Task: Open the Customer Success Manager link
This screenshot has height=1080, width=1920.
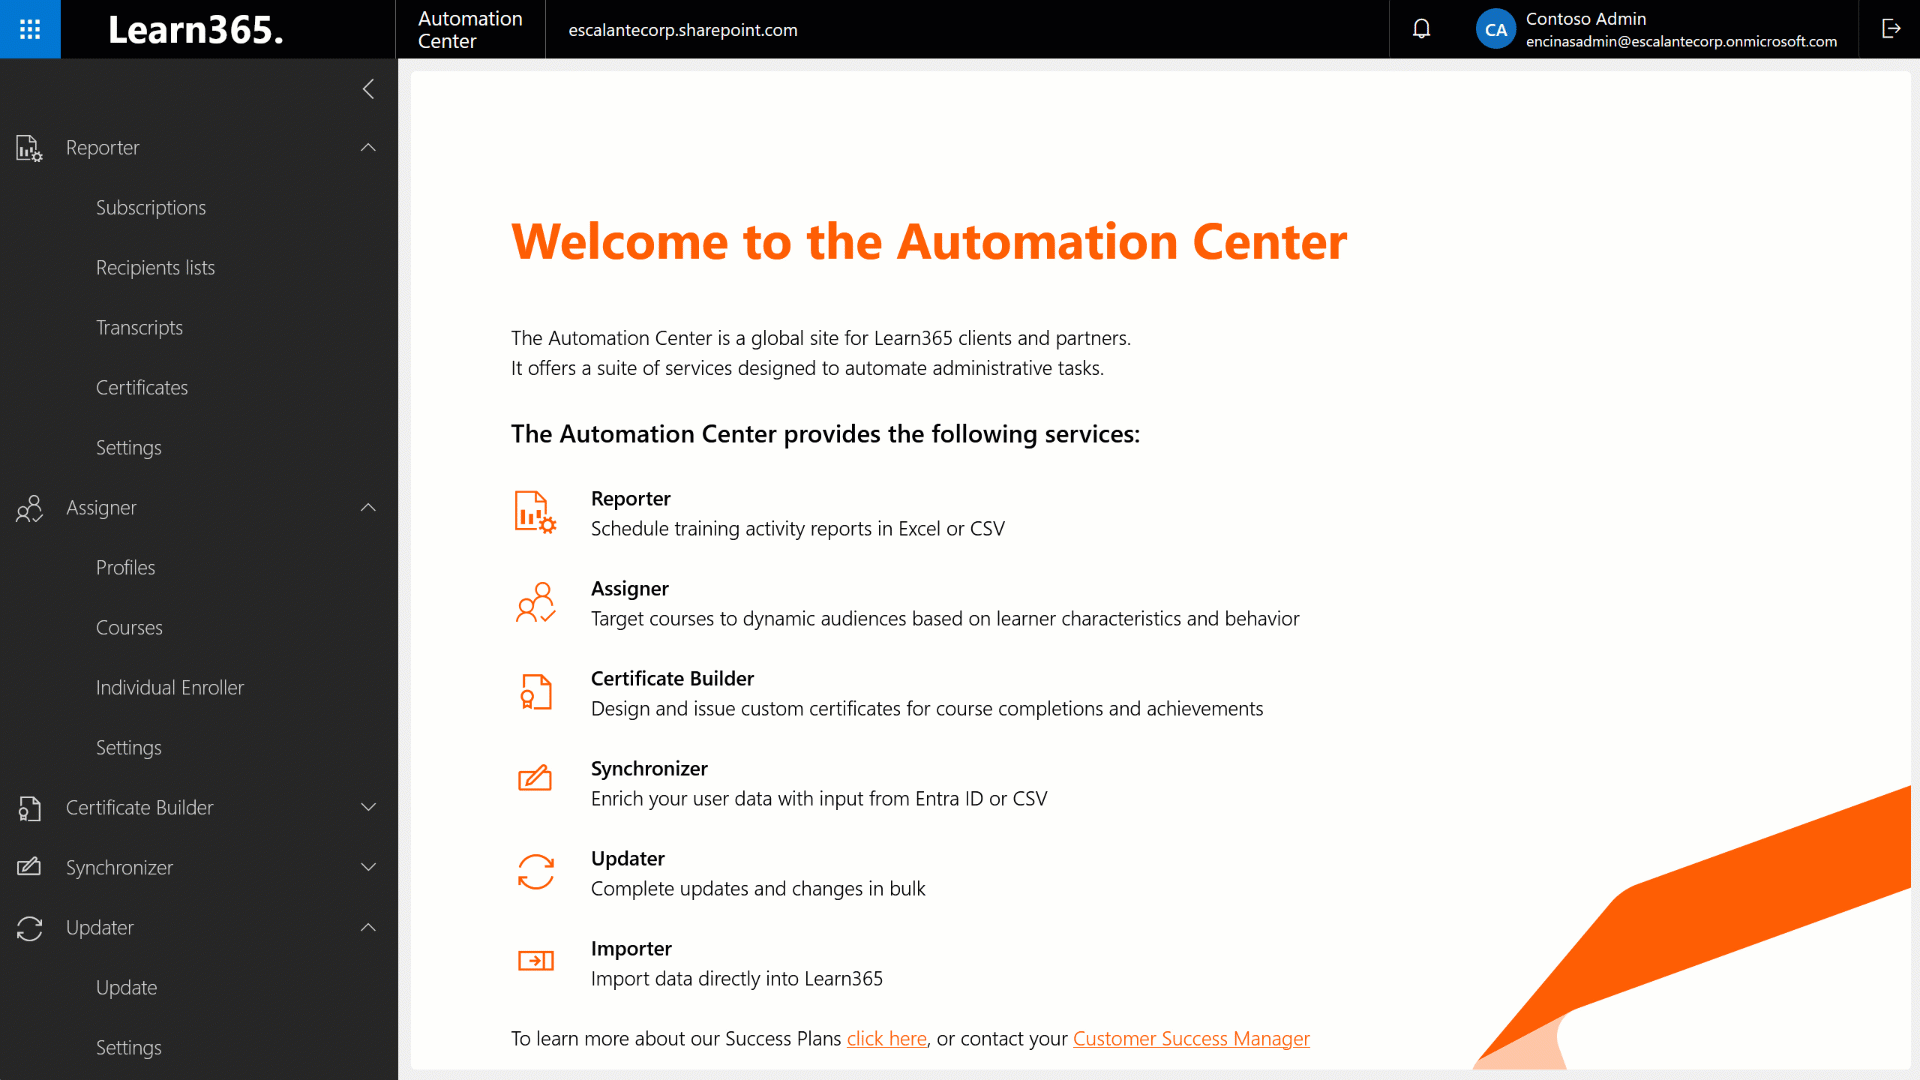Action: point(1191,1039)
